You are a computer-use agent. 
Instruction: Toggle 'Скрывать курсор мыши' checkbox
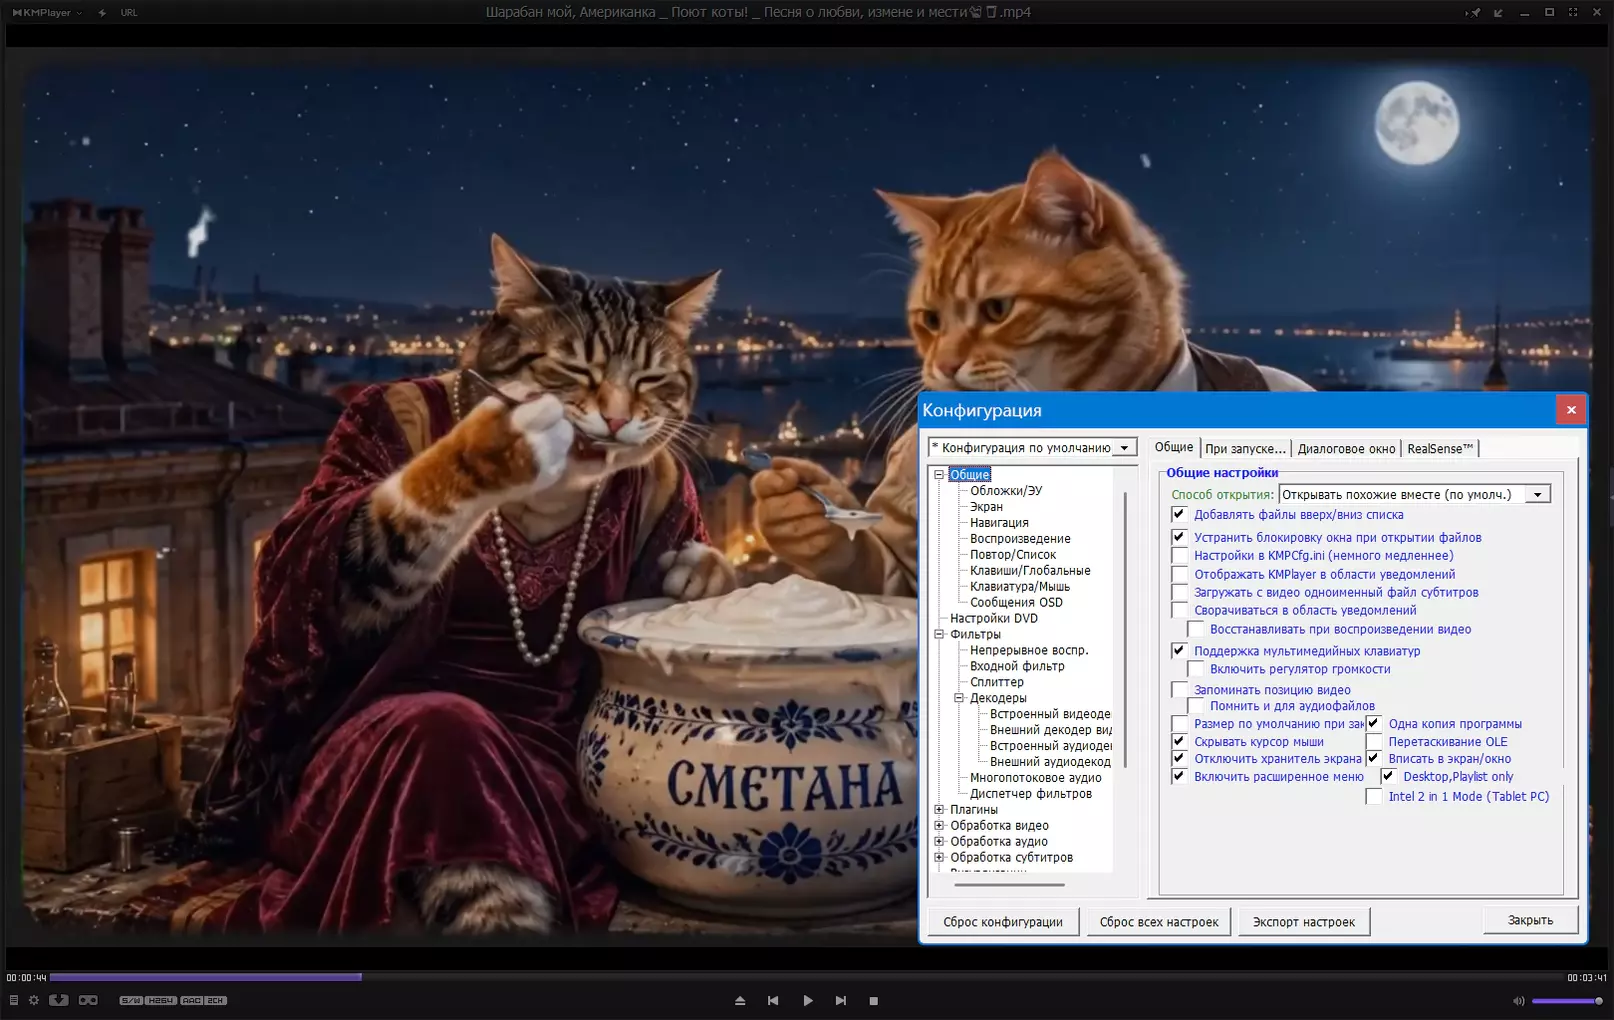click(x=1179, y=741)
